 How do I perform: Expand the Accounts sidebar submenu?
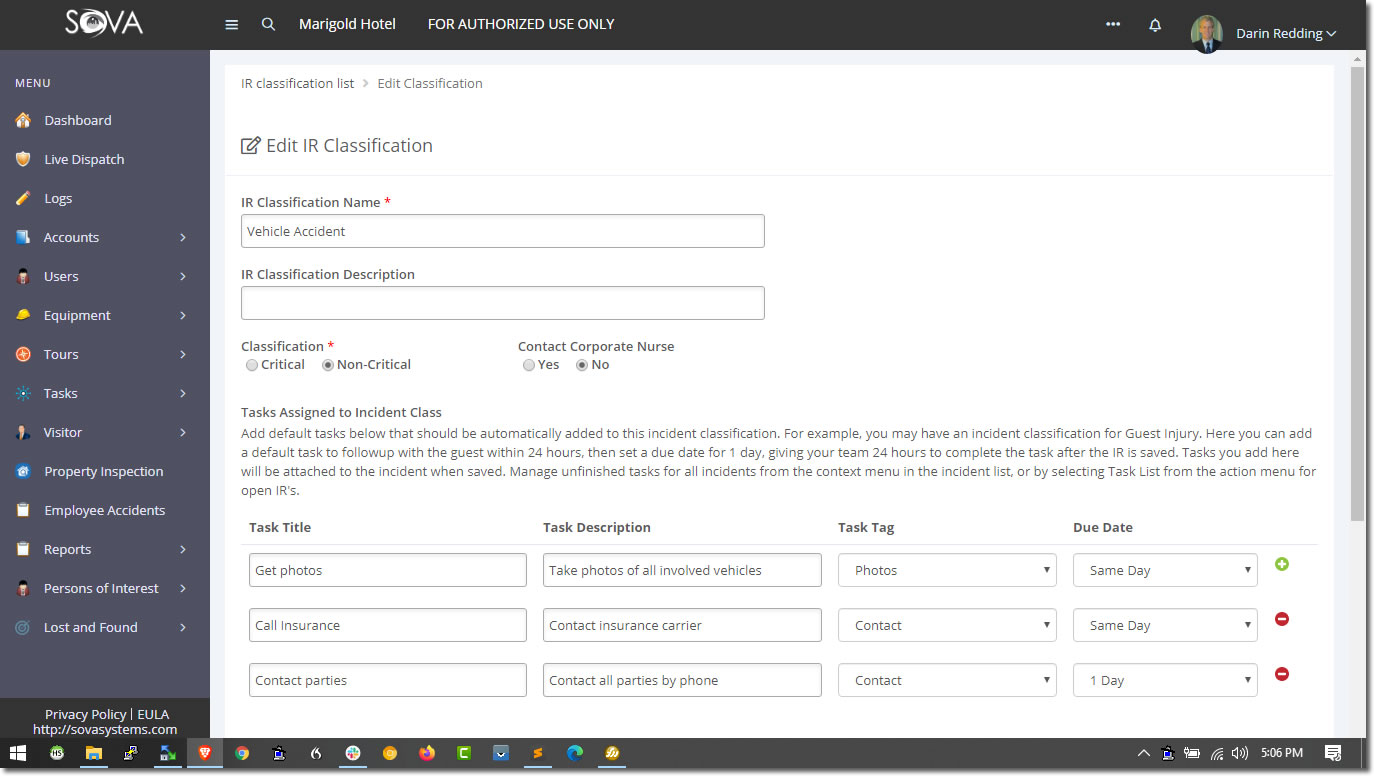tap(183, 237)
